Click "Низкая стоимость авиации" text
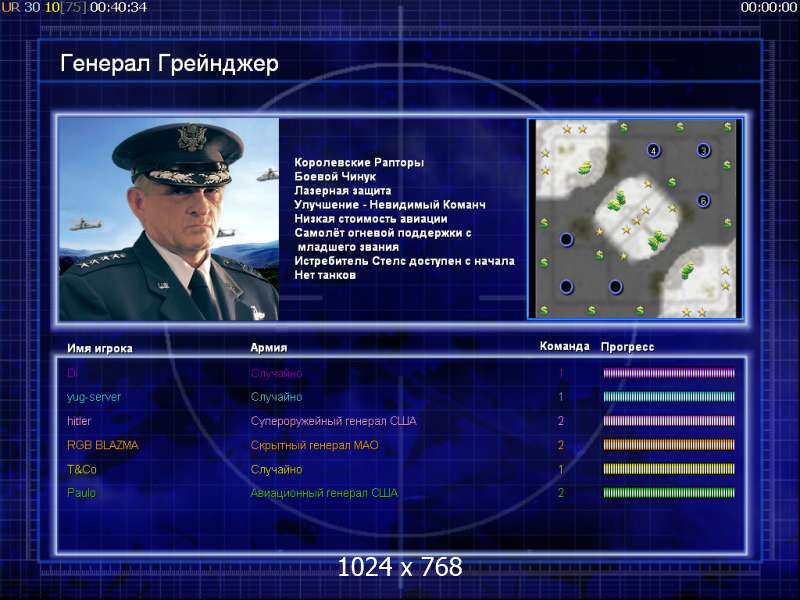Screen dimensions: 800x600 tap(371, 218)
